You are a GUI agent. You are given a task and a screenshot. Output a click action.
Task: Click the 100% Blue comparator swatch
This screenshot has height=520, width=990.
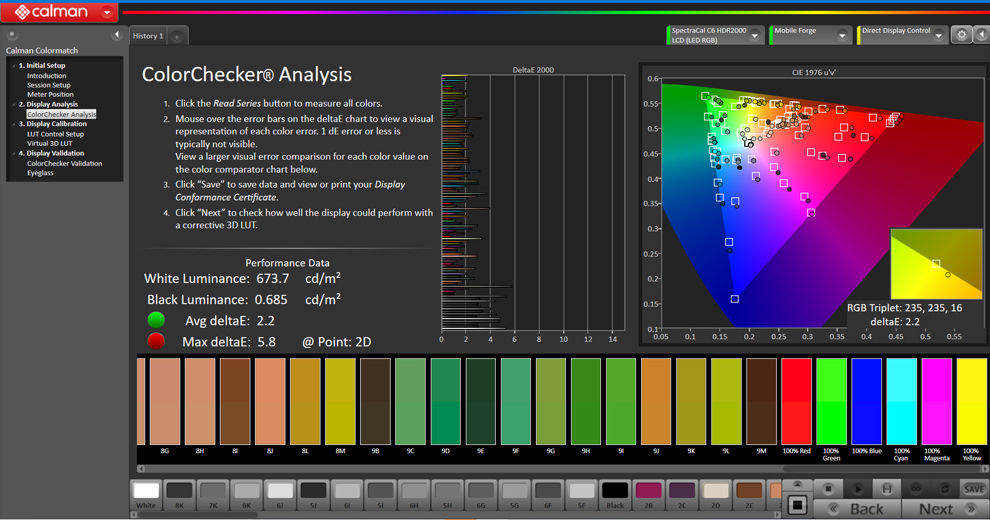(x=866, y=402)
